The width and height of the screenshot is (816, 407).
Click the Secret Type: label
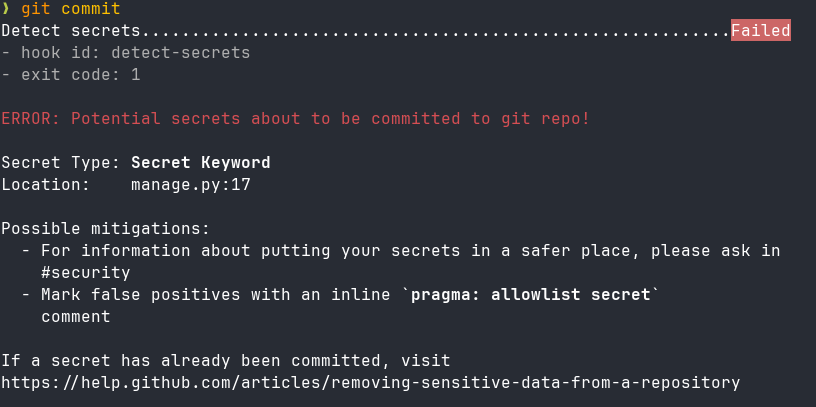click(x=60, y=163)
